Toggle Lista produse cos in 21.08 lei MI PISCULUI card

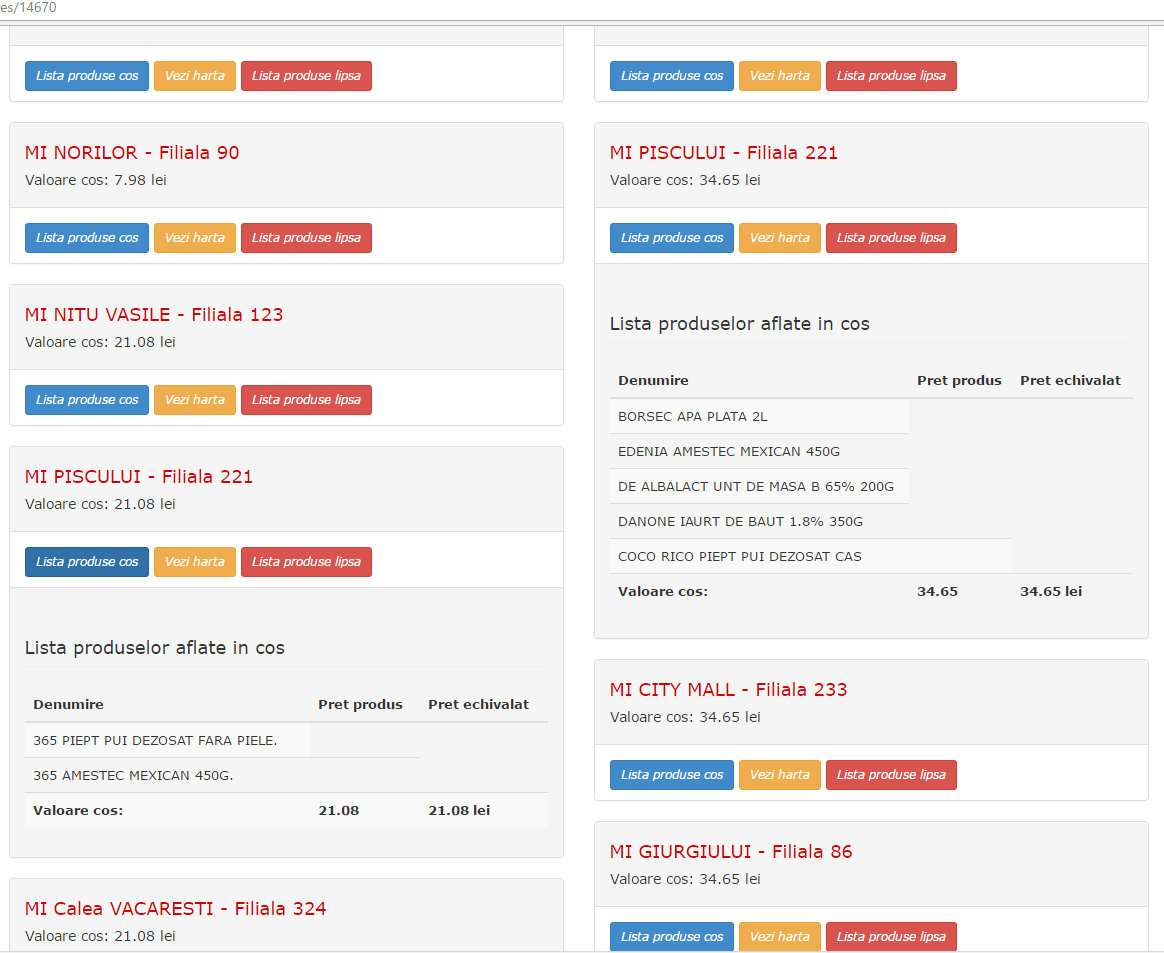[87, 562]
